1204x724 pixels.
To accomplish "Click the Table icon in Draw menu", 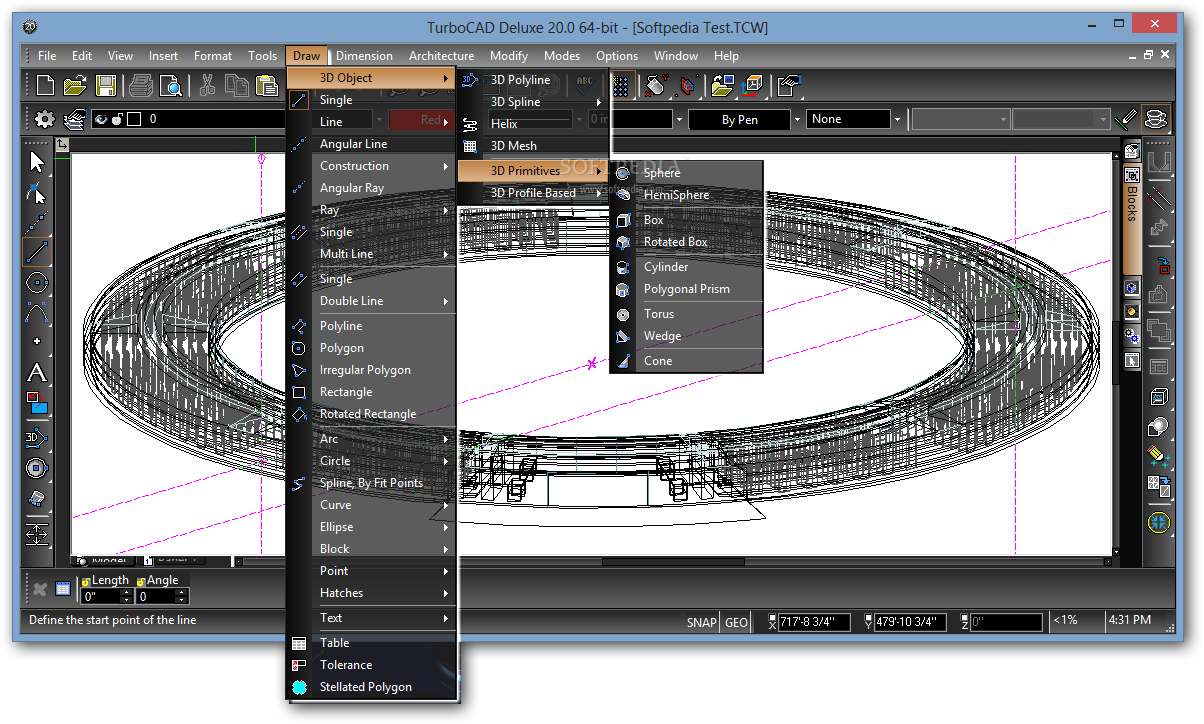I will pos(299,643).
